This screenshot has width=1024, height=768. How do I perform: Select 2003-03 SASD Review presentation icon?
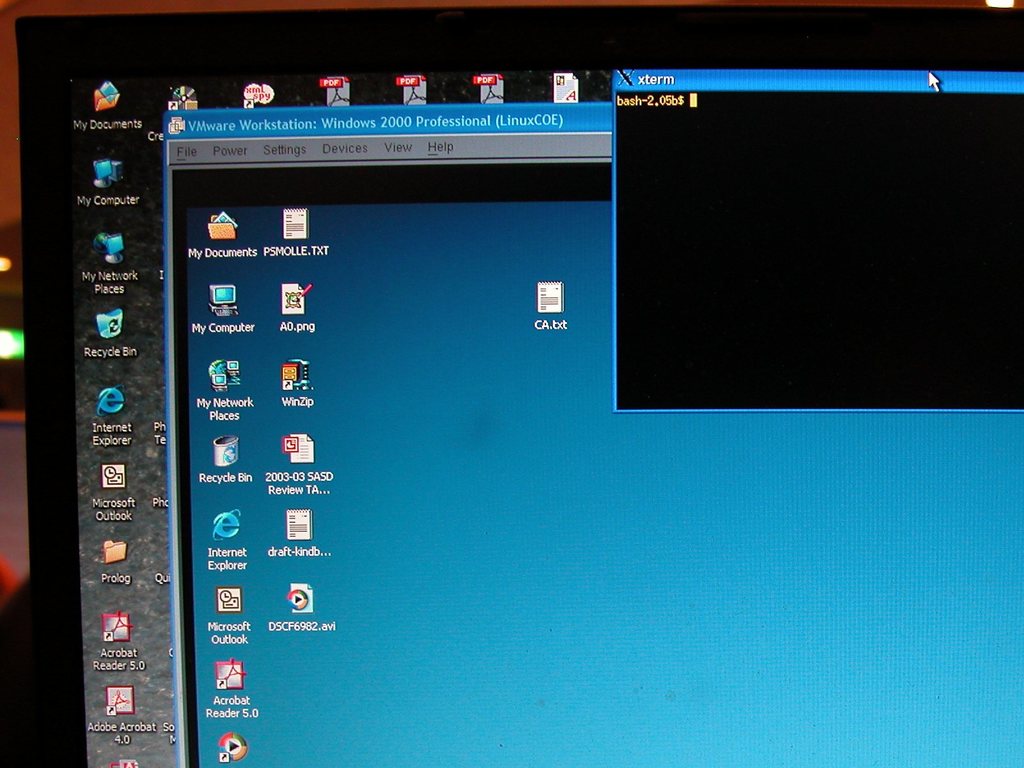(x=298, y=450)
